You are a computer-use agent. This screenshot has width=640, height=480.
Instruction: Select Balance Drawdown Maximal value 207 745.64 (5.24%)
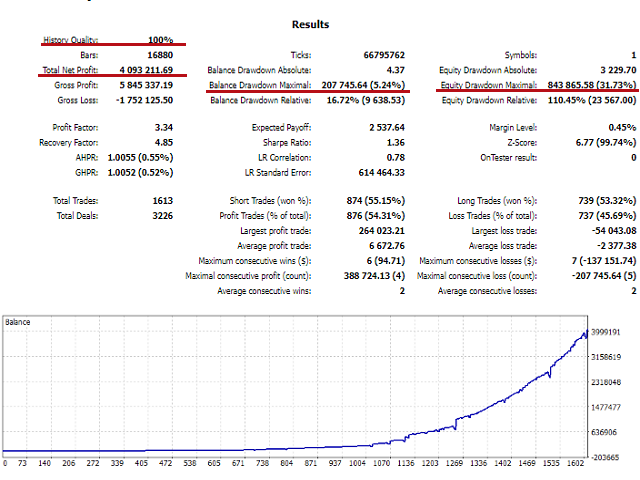point(363,85)
